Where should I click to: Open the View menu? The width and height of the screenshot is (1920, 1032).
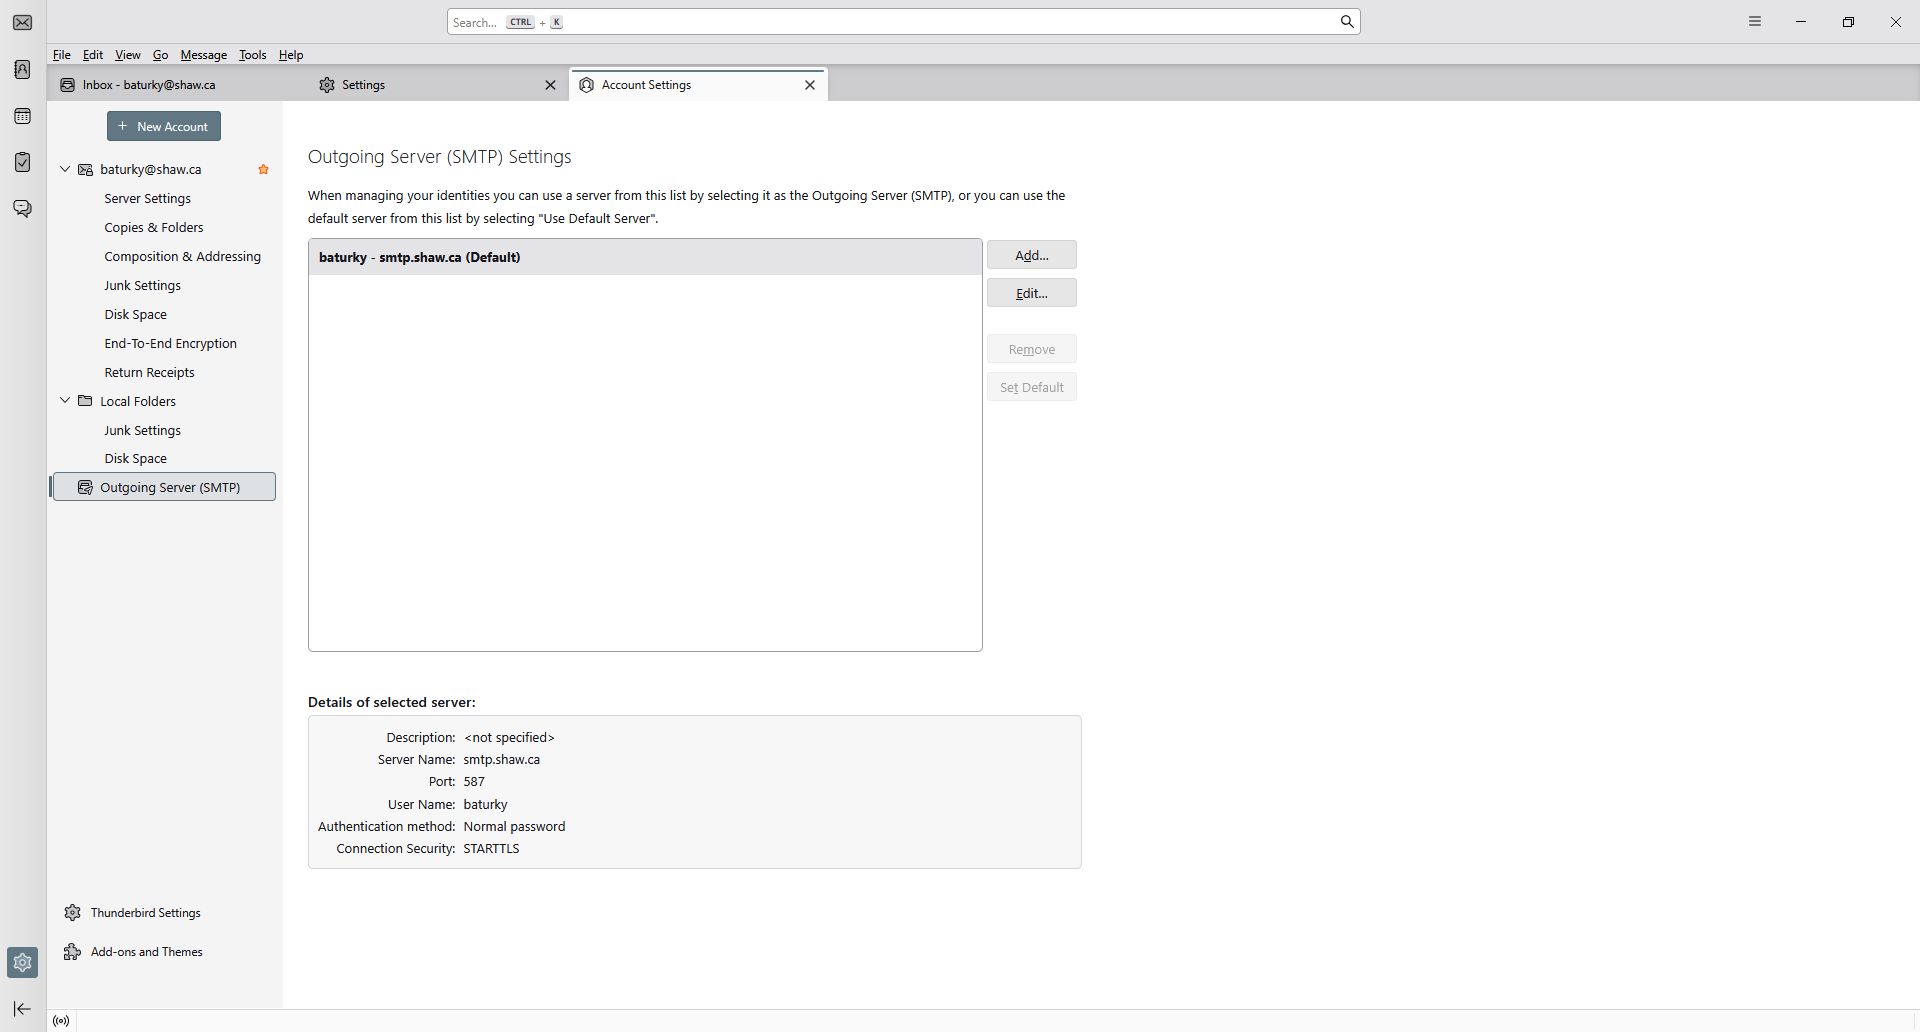click(x=128, y=55)
